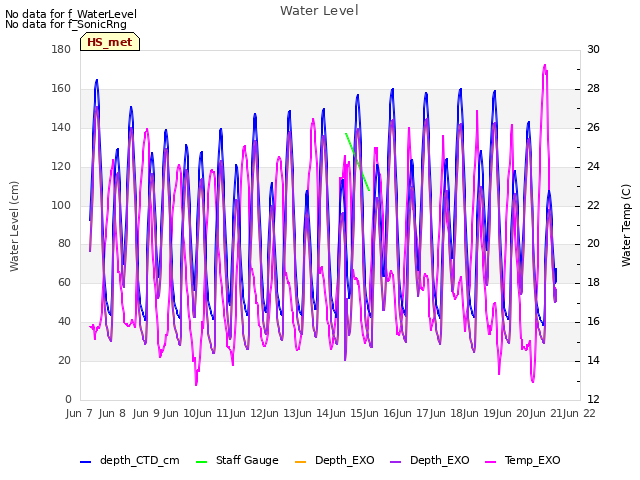640x480 pixels.
Task: Click the 0 tick on the water level axis
Action: coord(68,400)
